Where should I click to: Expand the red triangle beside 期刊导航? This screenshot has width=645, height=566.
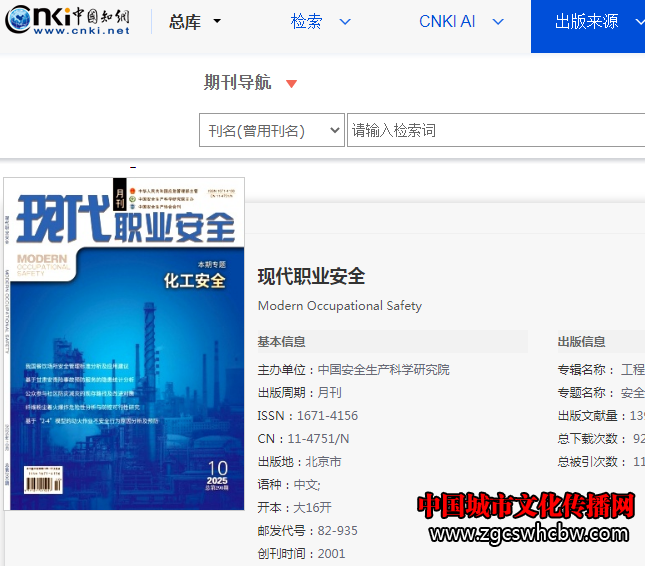tap(291, 84)
